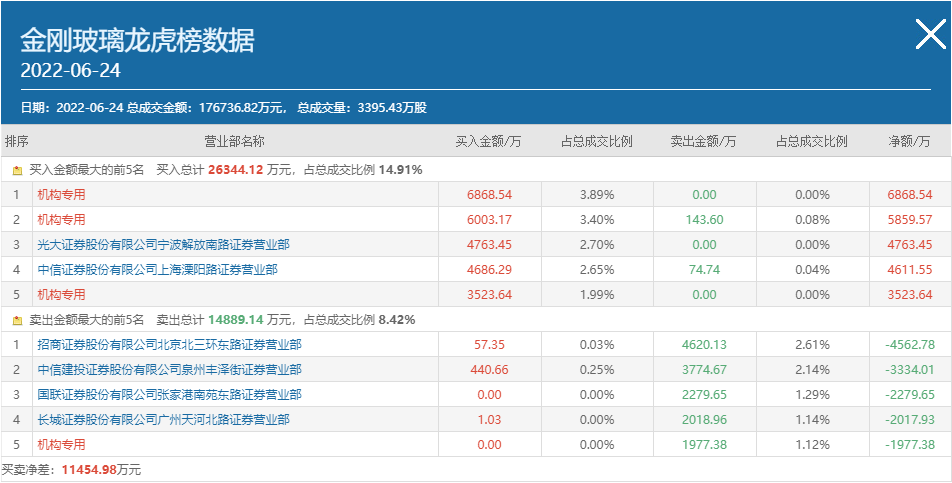This screenshot has height=483, width=952.
Task: Click the sell total value 14889.14
Action: point(235,320)
